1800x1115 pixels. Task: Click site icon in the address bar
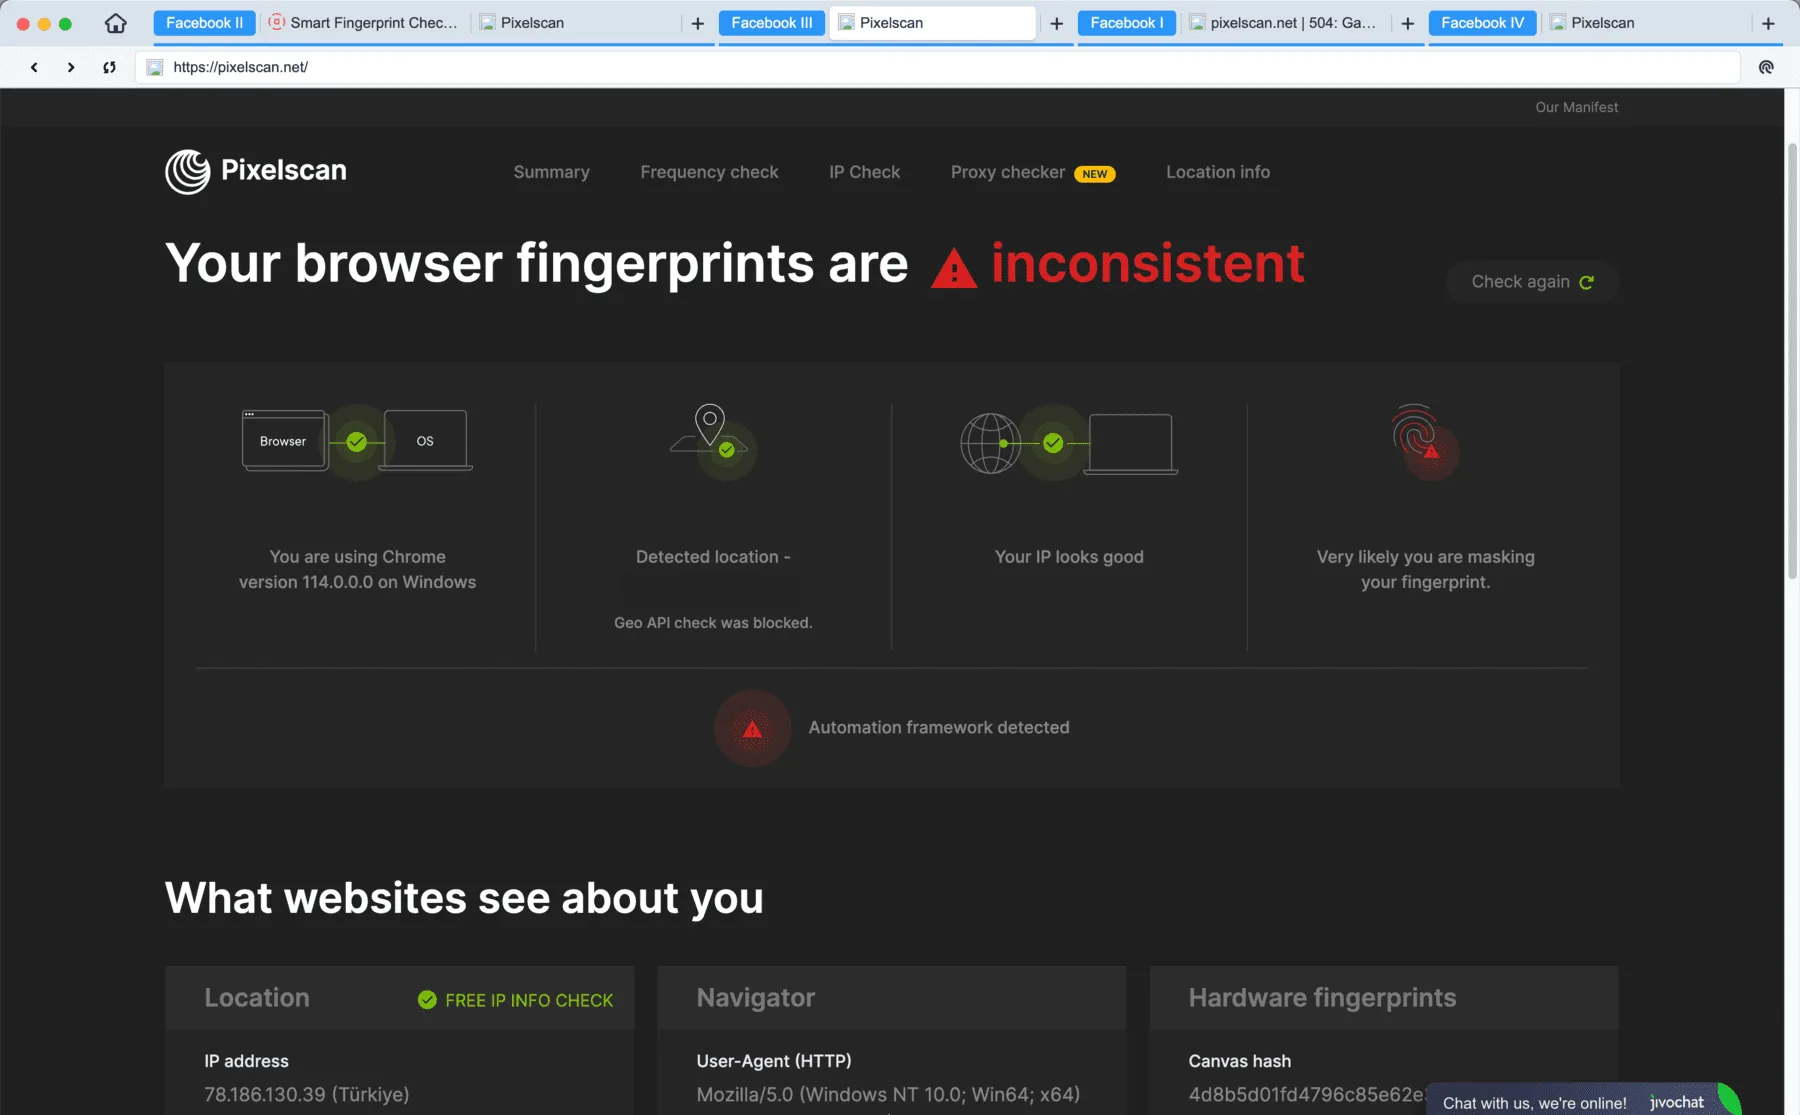click(x=155, y=67)
